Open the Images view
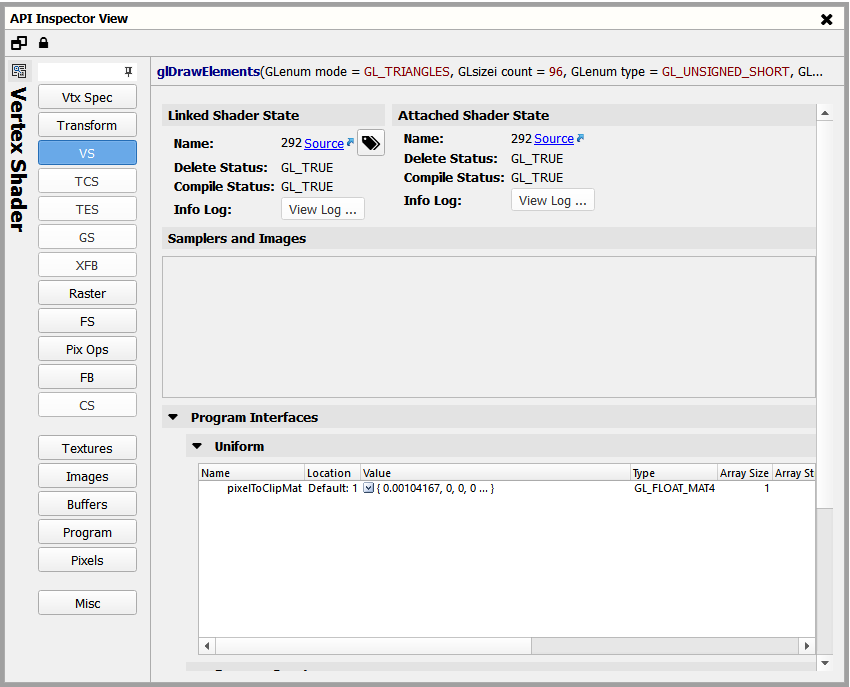Image resolution: width=850 pixels, height=687 pixels. coord(87,477)
